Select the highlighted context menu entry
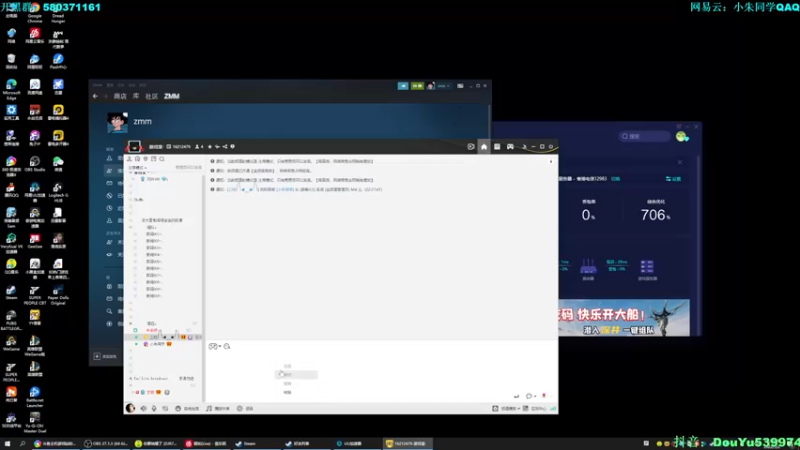The height and width of the screenshot is (450, 800). tap(296, 374)
